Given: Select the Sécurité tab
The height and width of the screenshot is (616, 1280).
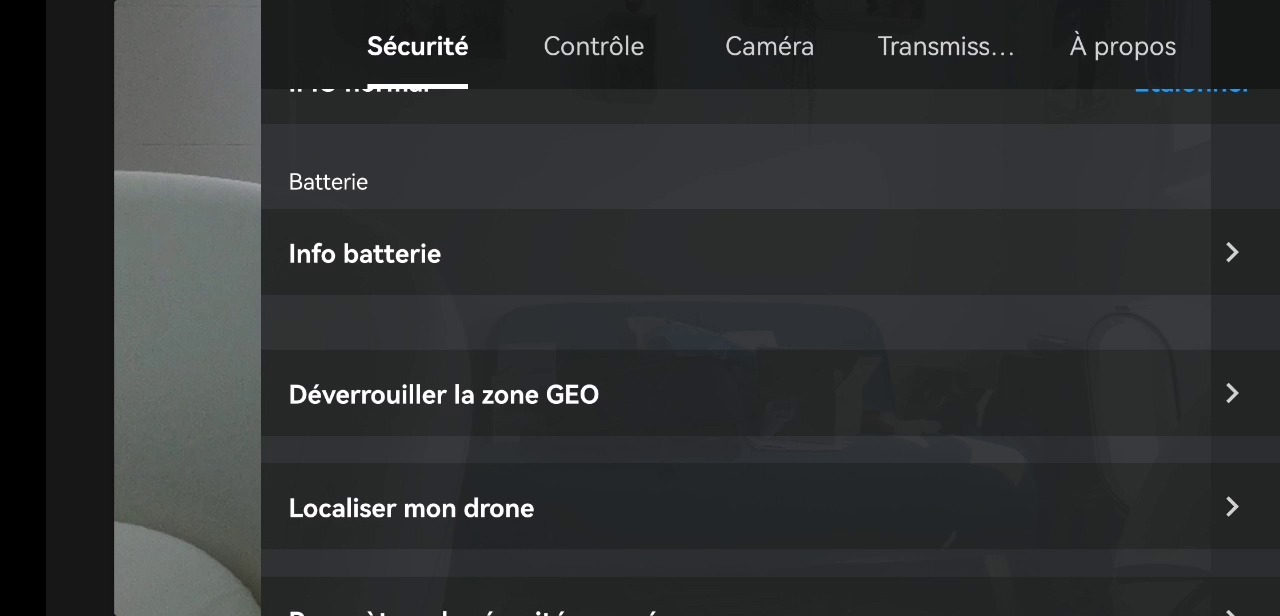Looking at the screenshot, I should pyautogui.click(x=417, y=46).
